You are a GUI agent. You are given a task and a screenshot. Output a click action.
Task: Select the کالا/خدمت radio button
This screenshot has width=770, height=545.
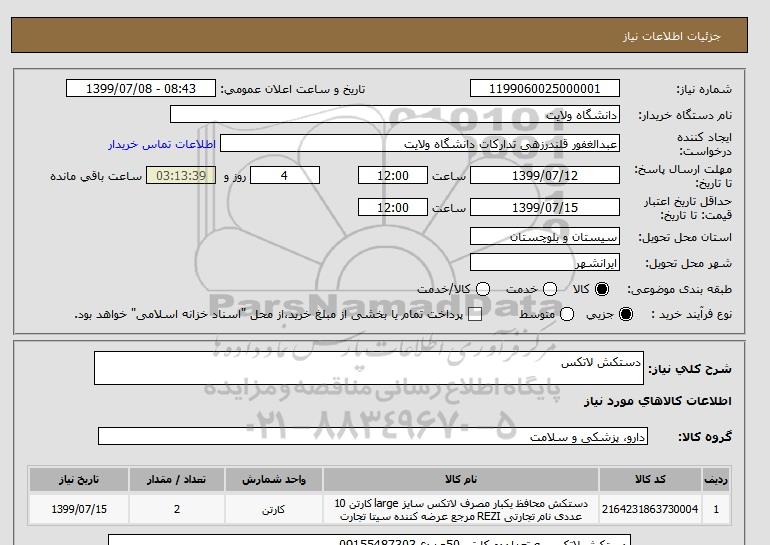[x=483, y=289]
